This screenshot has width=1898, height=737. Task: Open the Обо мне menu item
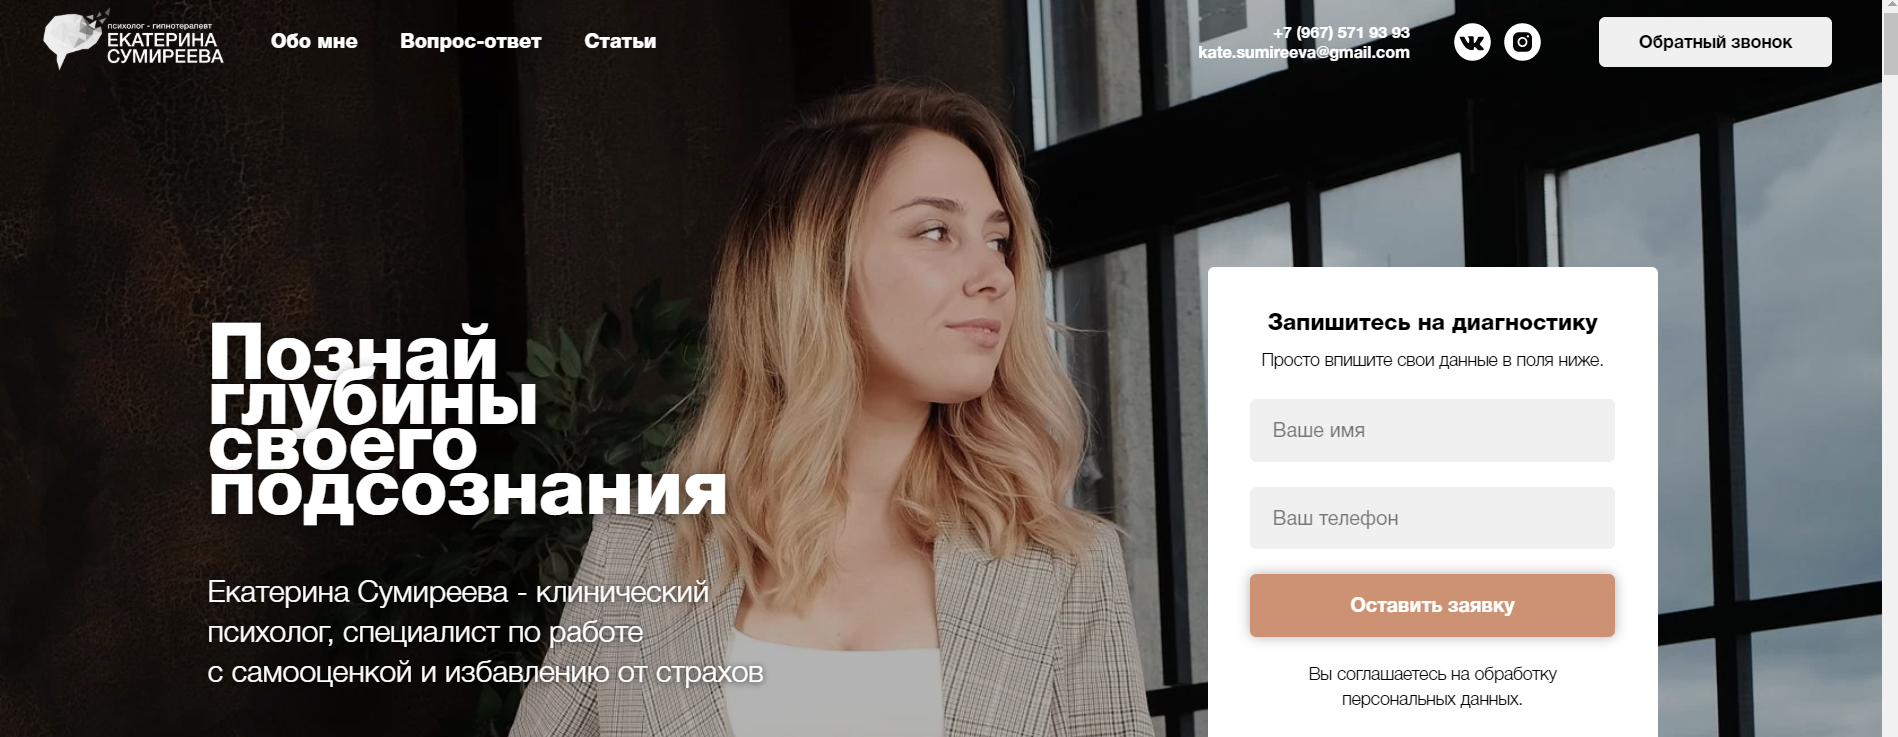(314, 41)
